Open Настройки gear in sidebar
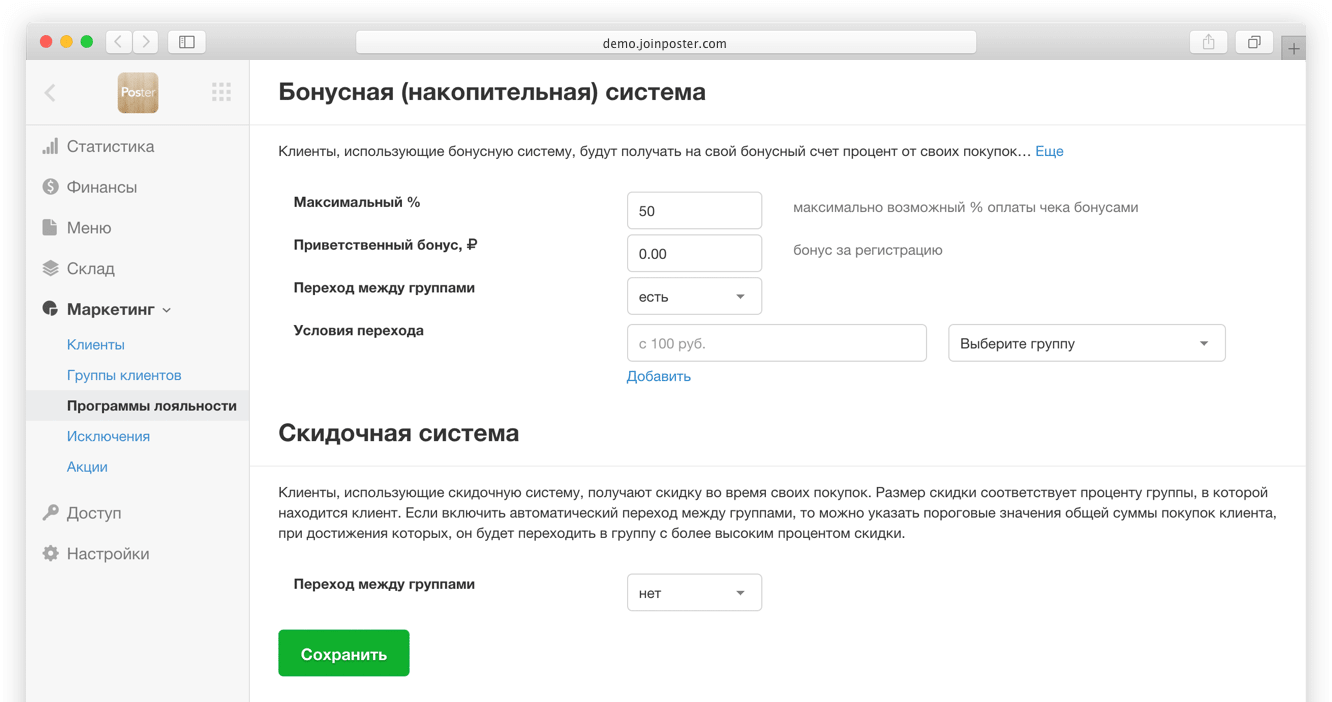The image size is (1332, 702). pyautogui.click(x=95, y=553)
